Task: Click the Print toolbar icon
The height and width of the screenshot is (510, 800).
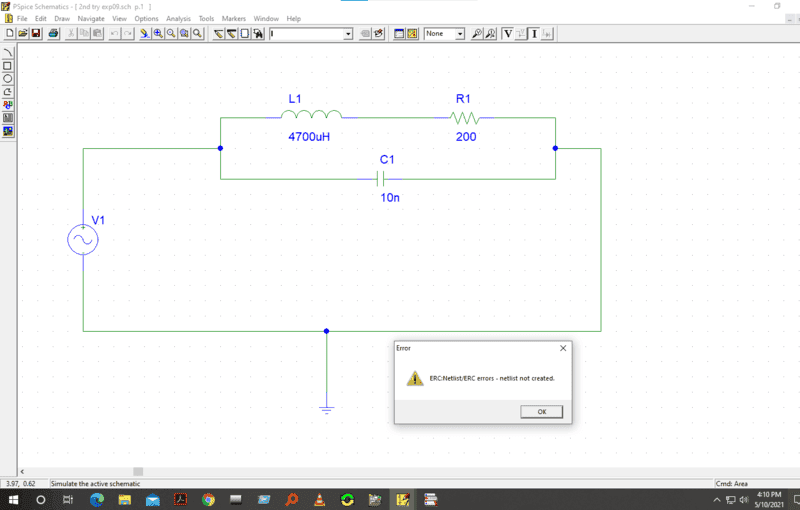Action: tap(53, 33)
